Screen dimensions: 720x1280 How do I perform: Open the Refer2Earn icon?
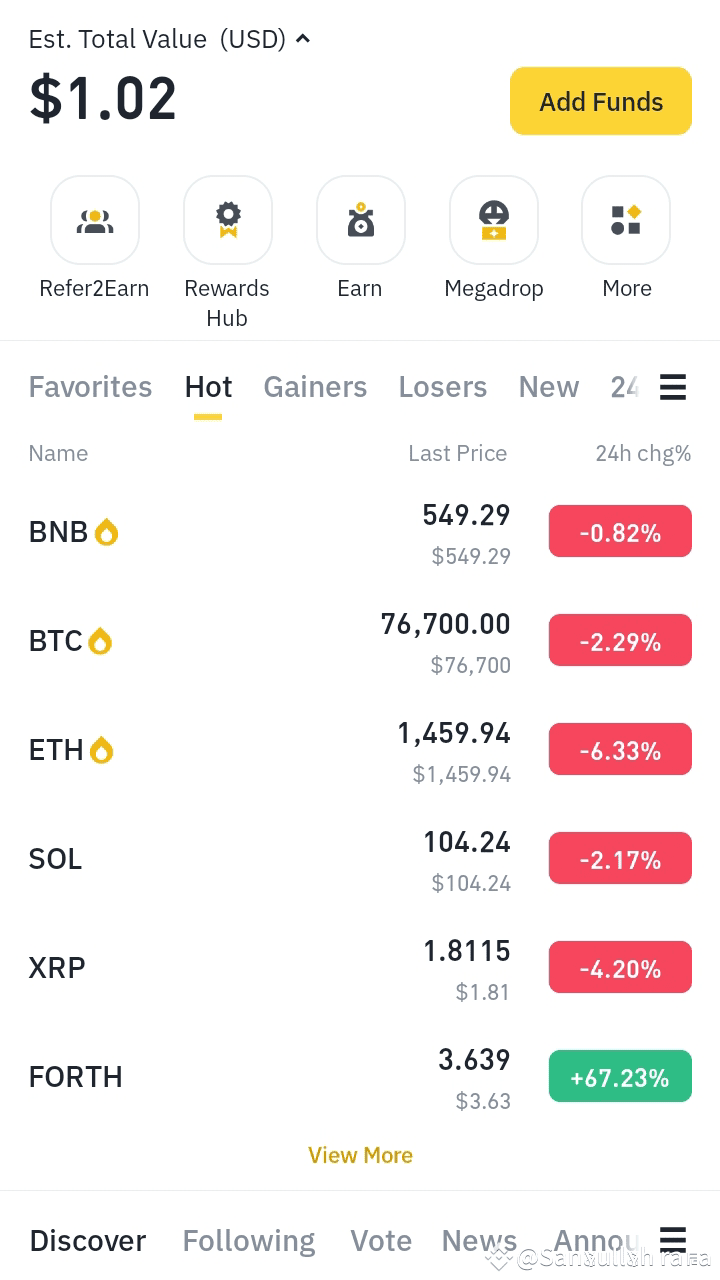click(x=95, y=220)
